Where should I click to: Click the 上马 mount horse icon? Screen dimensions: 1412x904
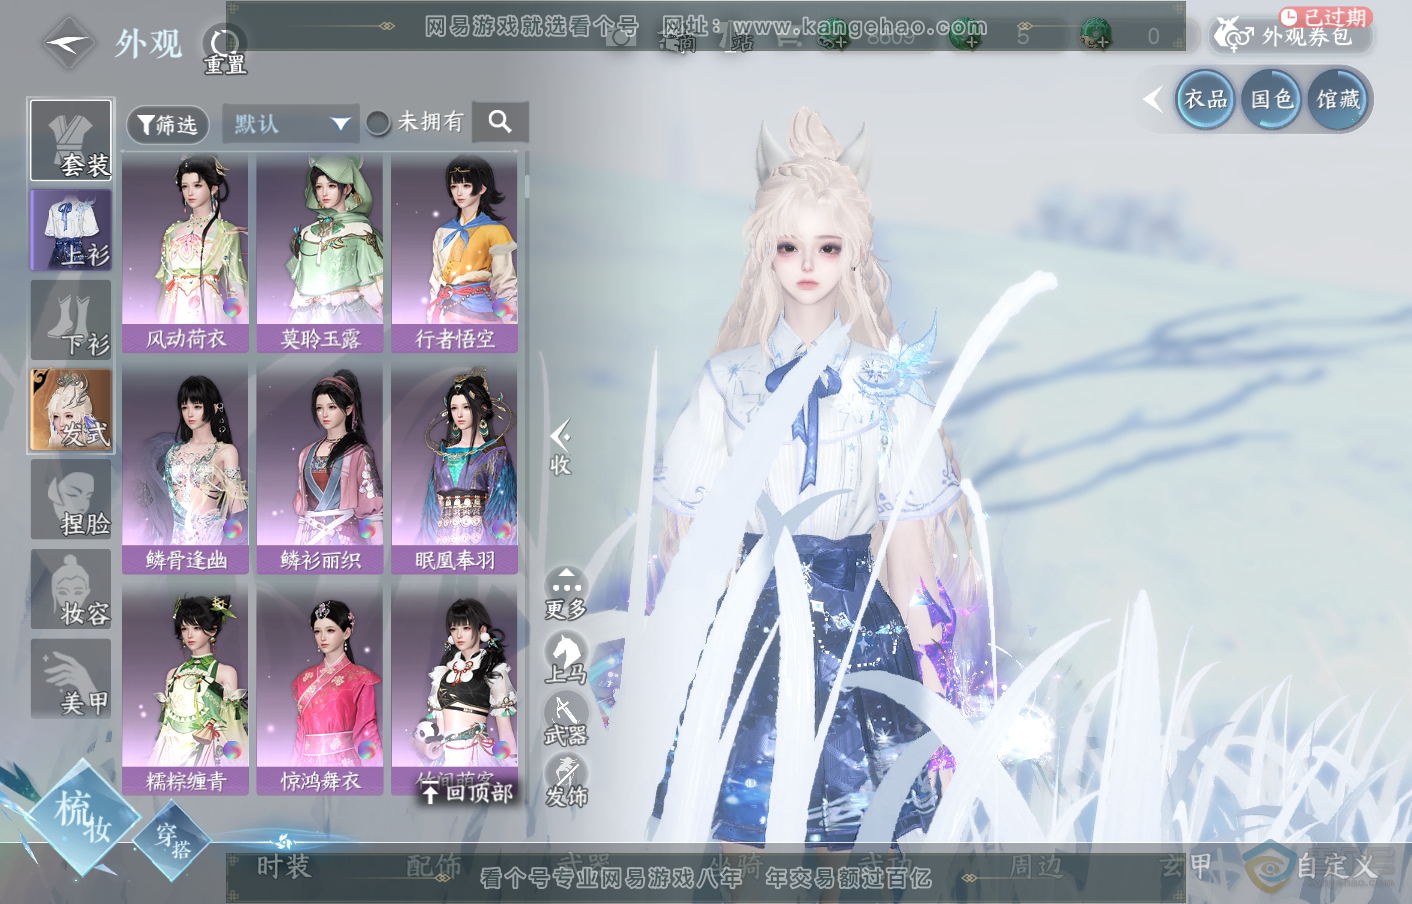tap(566, 657)
